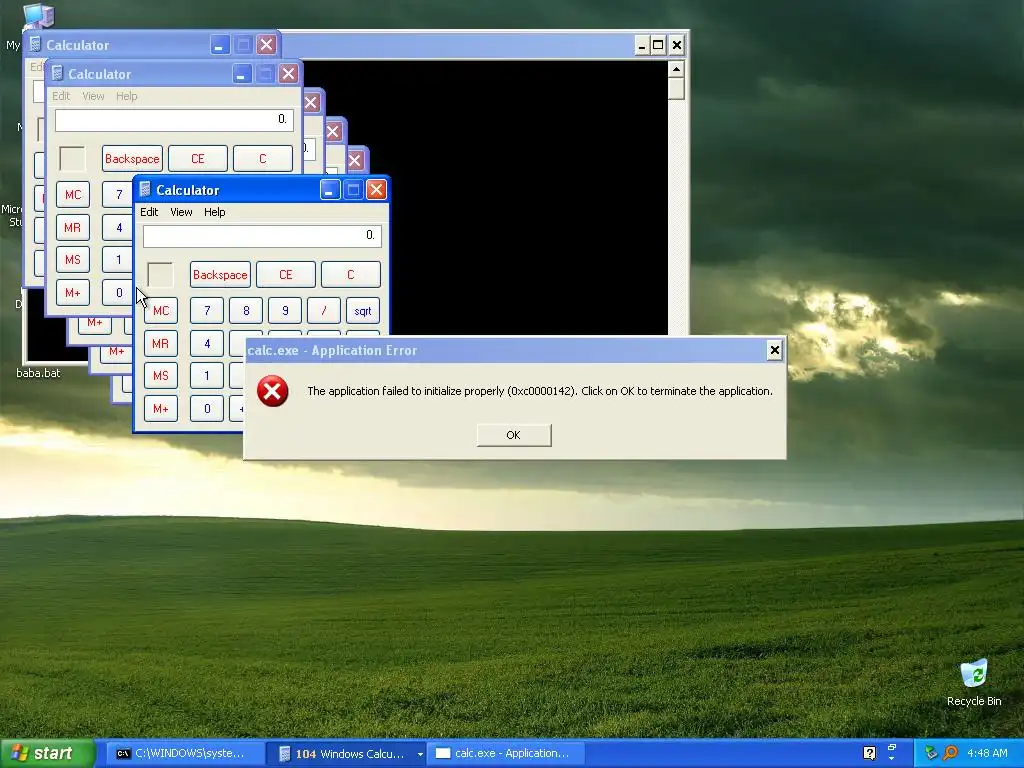
Task: Click MS in the front Calculator
Action: click(x=161, y=376)
